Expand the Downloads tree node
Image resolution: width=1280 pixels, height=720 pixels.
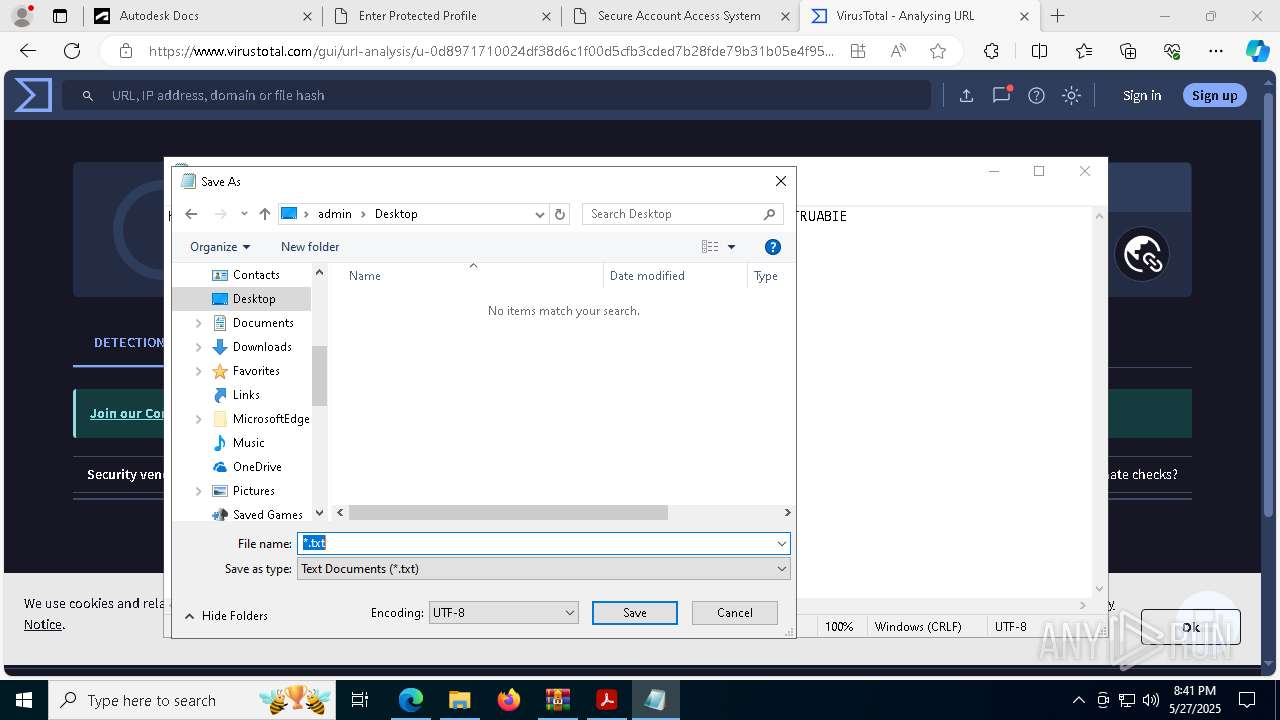pos(198,347)
